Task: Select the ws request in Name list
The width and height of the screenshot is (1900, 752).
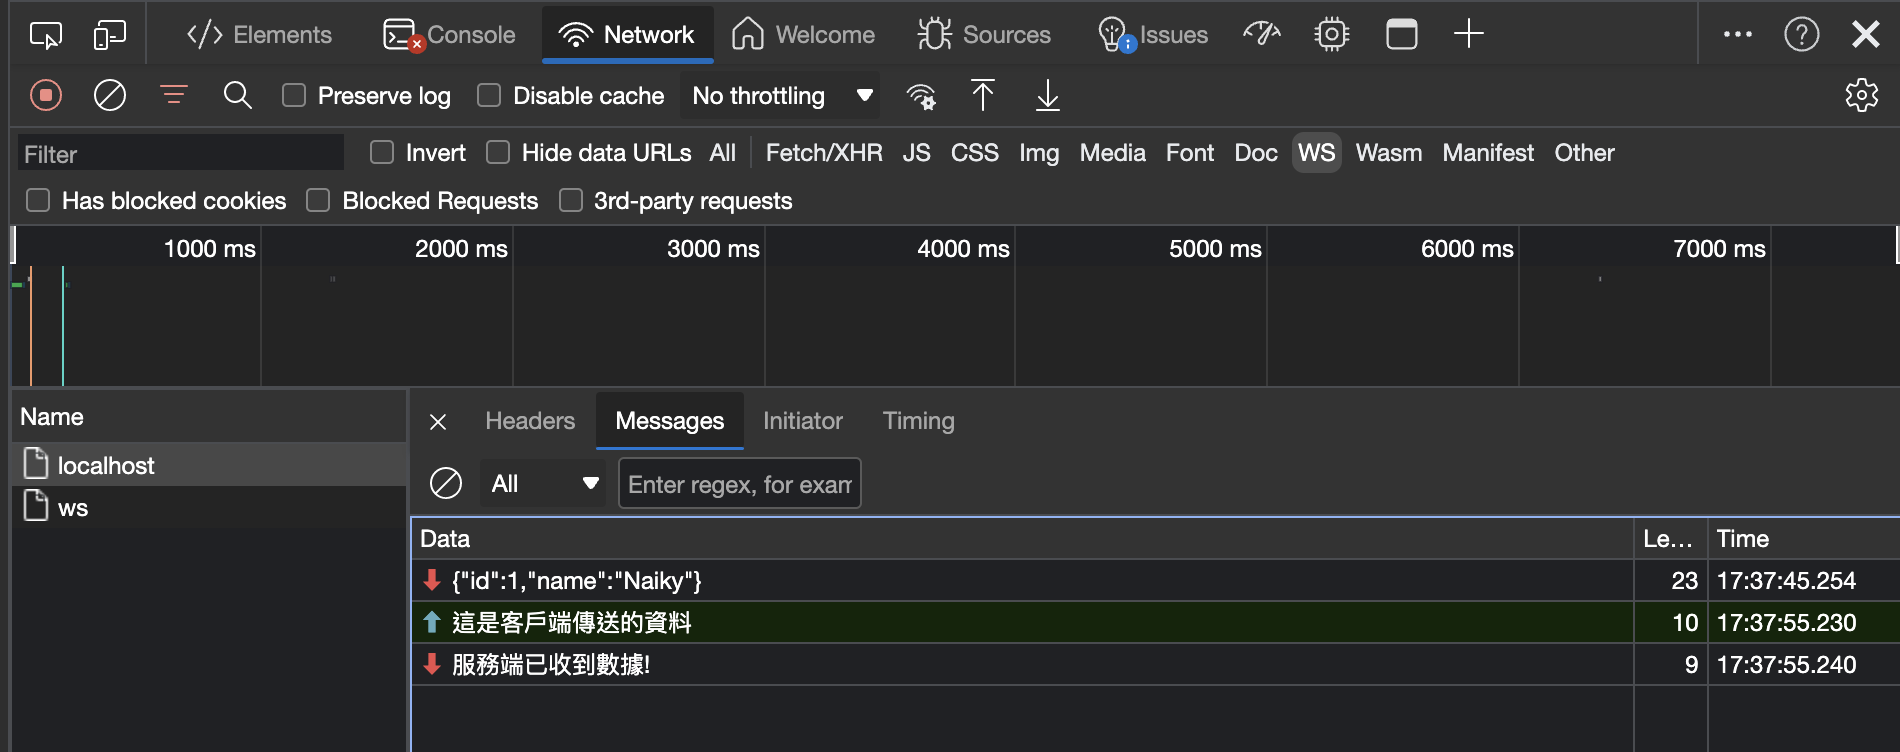Action: tap(73, 508)
